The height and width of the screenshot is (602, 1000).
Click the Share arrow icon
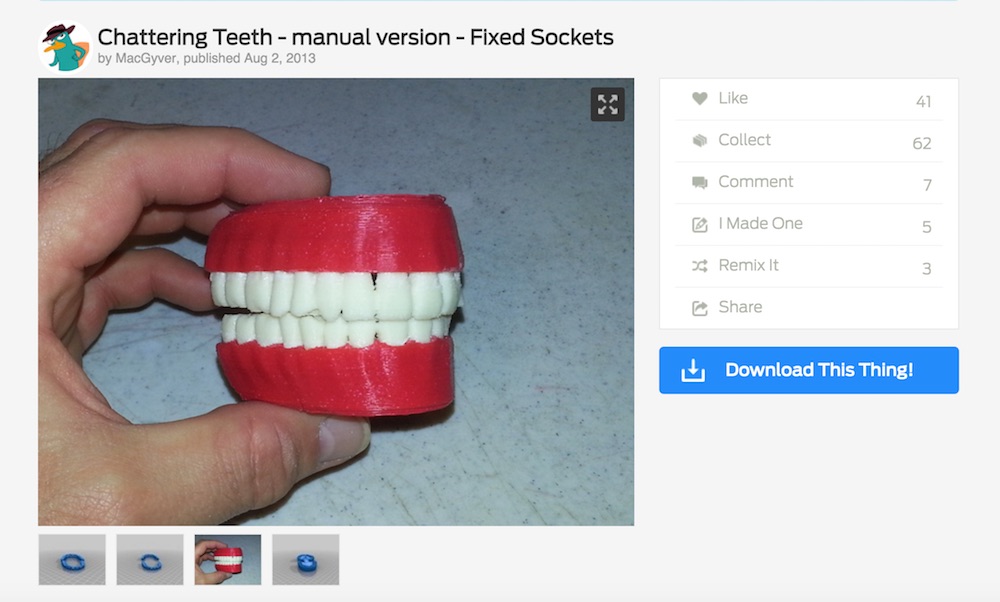700,308
